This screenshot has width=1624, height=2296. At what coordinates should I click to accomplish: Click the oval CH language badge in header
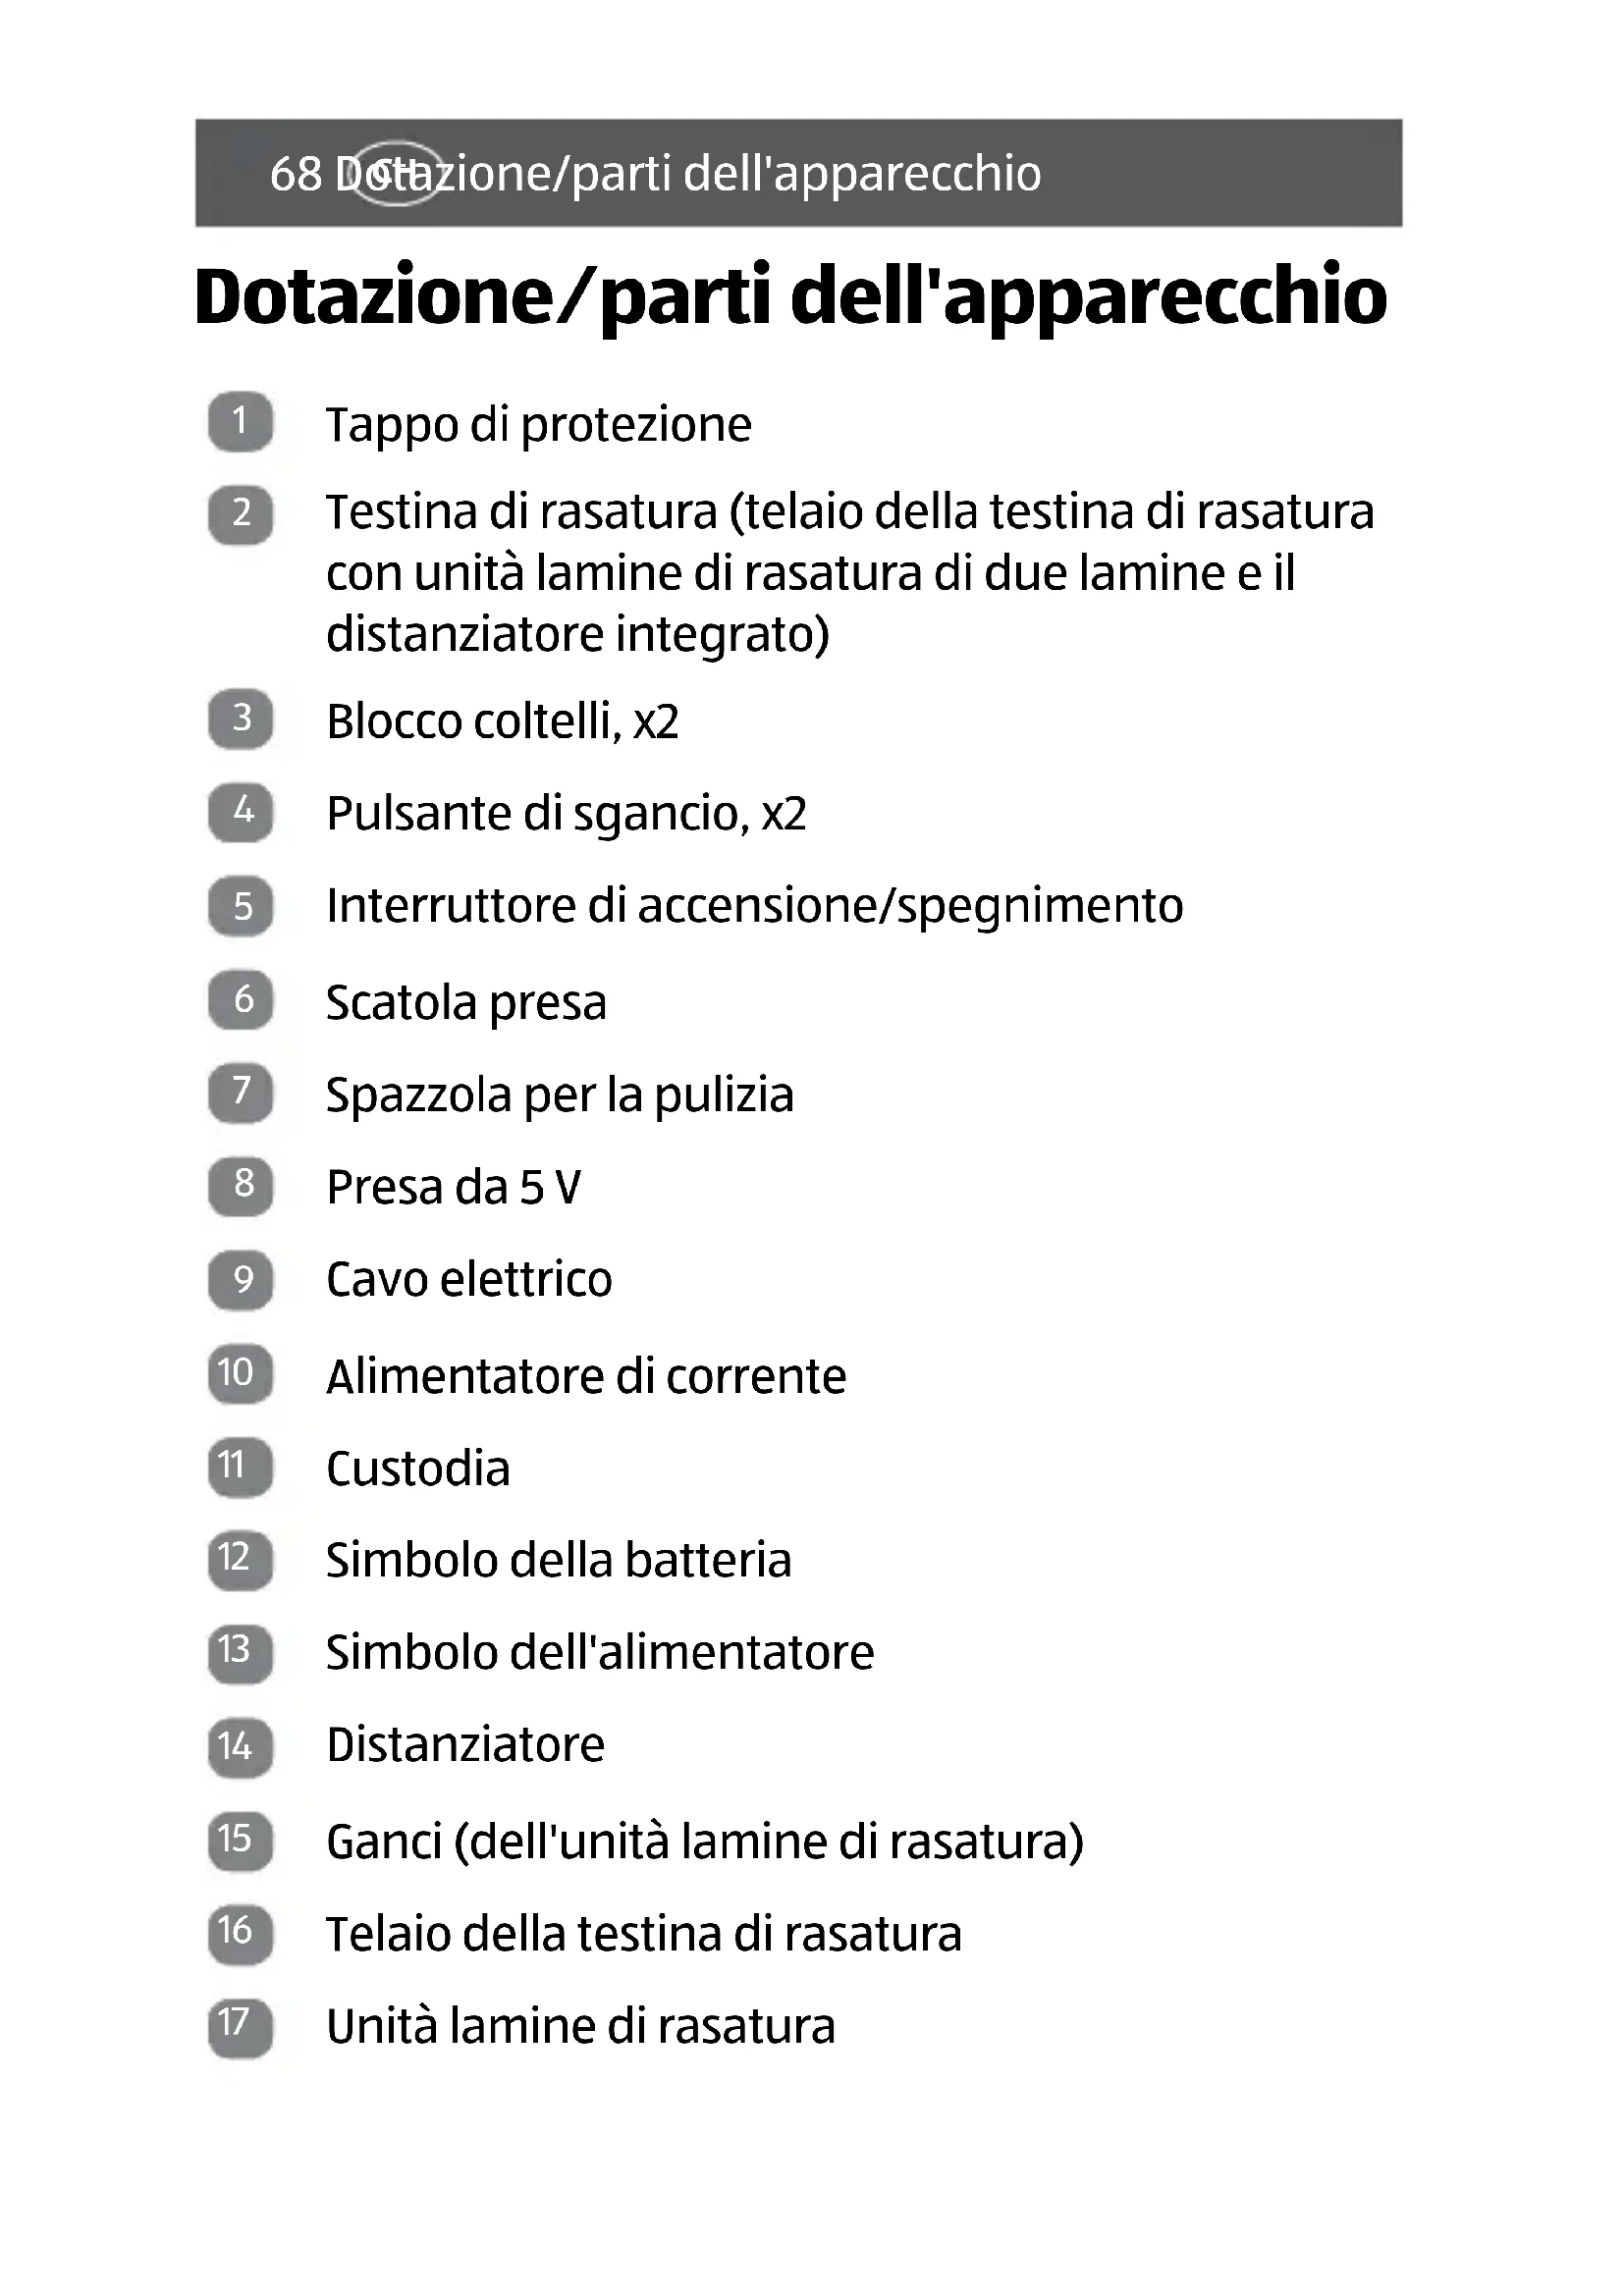pos(397,173)
